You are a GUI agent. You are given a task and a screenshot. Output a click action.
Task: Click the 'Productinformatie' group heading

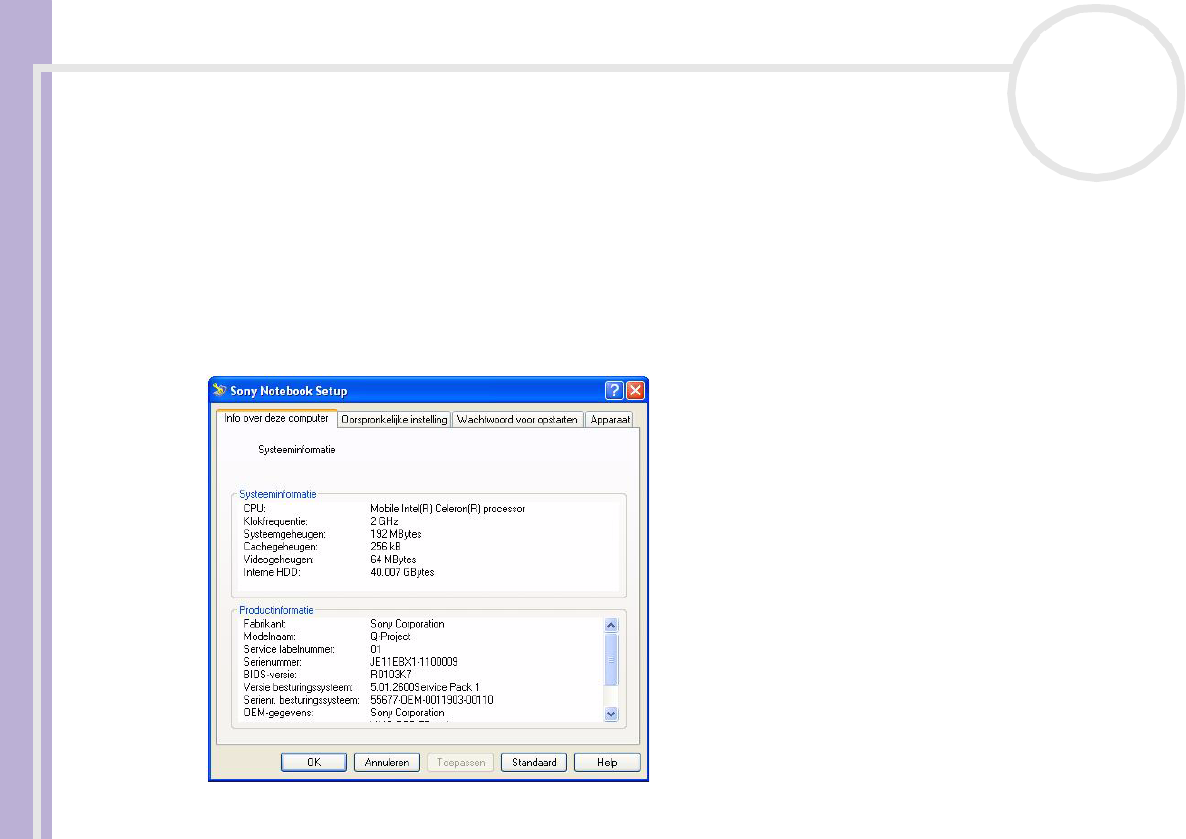[x=276, y=611]
